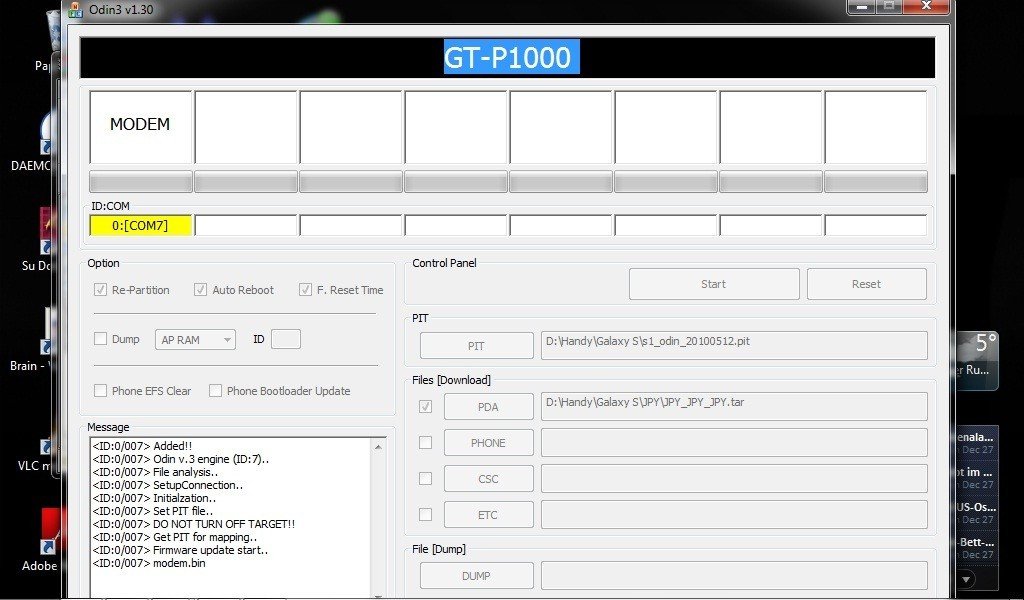Click the DUMP file path field

pos(734,575)
